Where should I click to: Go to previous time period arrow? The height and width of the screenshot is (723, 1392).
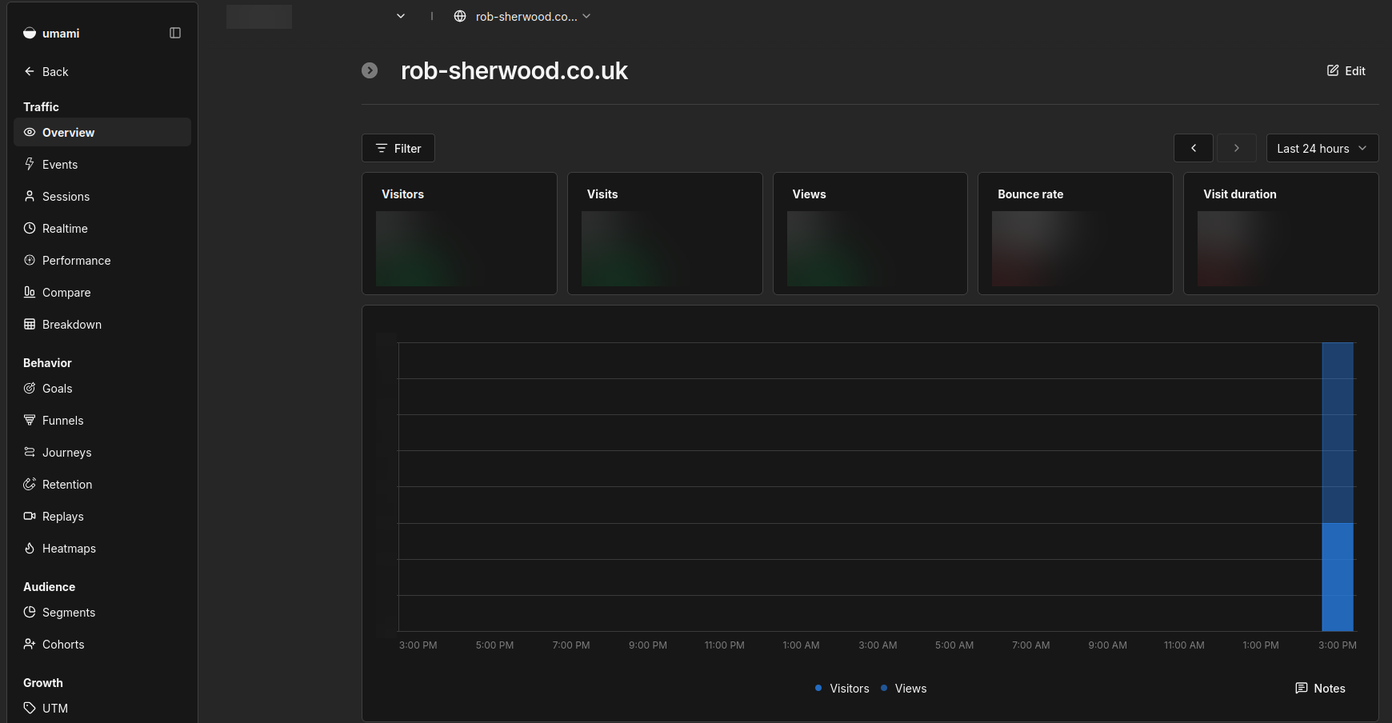coord(1193,148)
